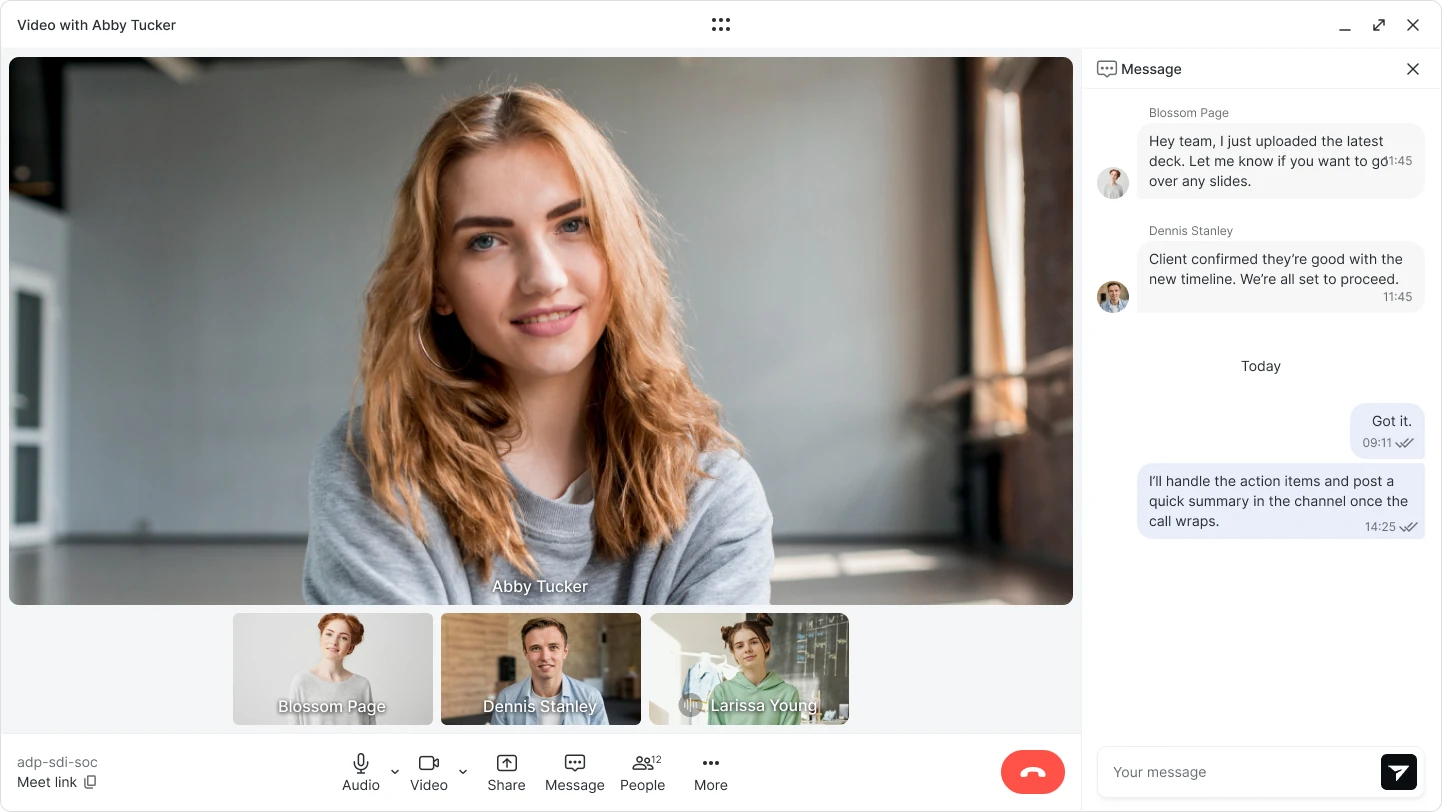This screenshot has height=812, width=1442.
Task: End the call with the red hang-up button
Action: (x=1033, y=772)
